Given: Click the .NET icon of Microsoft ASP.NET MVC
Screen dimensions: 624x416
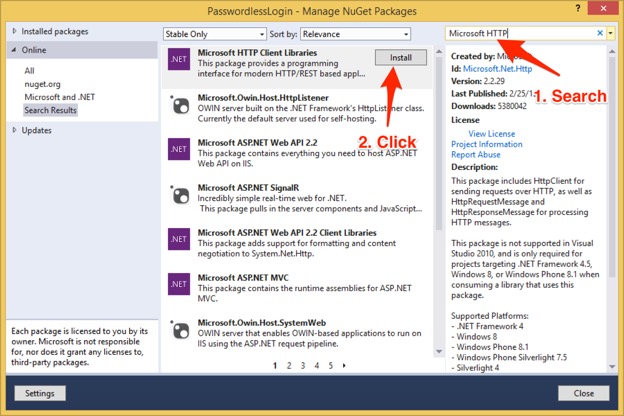Looking at the screenshot, I should tap(179, 284).
